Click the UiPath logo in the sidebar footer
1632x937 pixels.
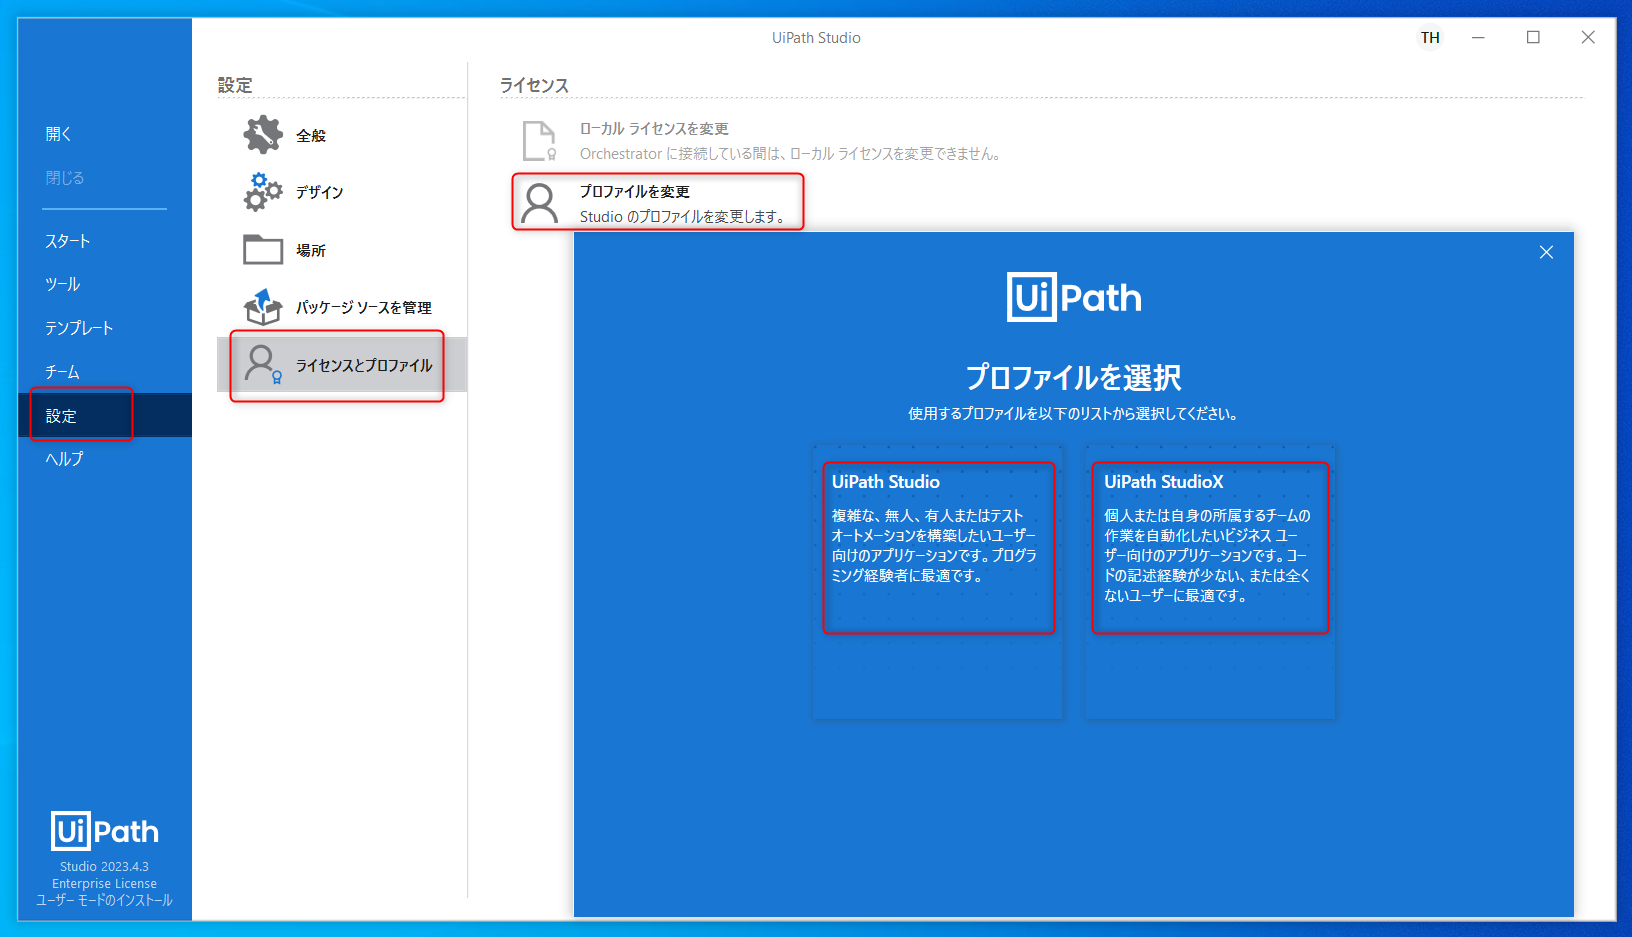tap(104, 831)
